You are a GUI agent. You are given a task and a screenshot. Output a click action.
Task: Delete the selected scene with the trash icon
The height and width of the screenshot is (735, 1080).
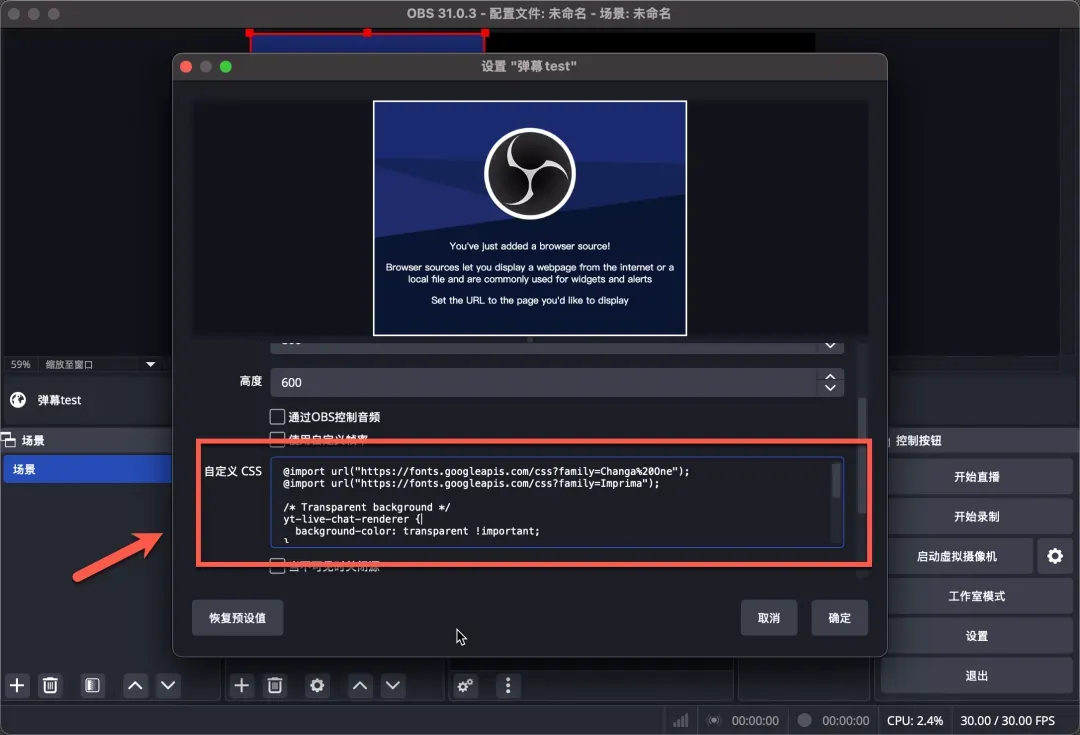pyautogui.click(x=50, y=685)
